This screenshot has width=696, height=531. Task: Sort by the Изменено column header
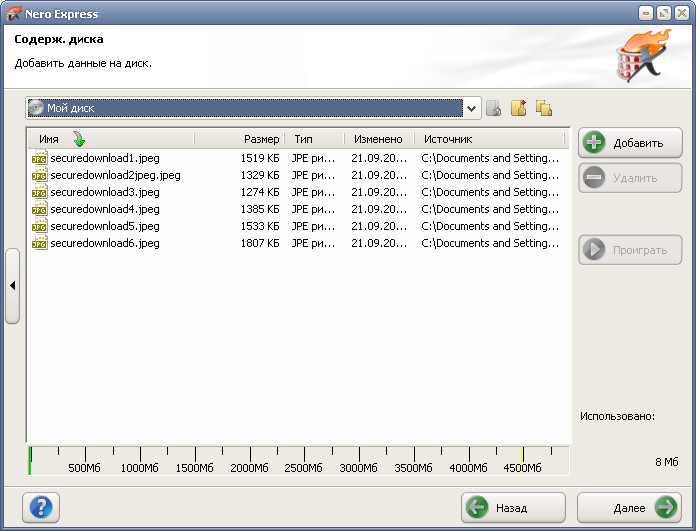click(x=378, y=139)
